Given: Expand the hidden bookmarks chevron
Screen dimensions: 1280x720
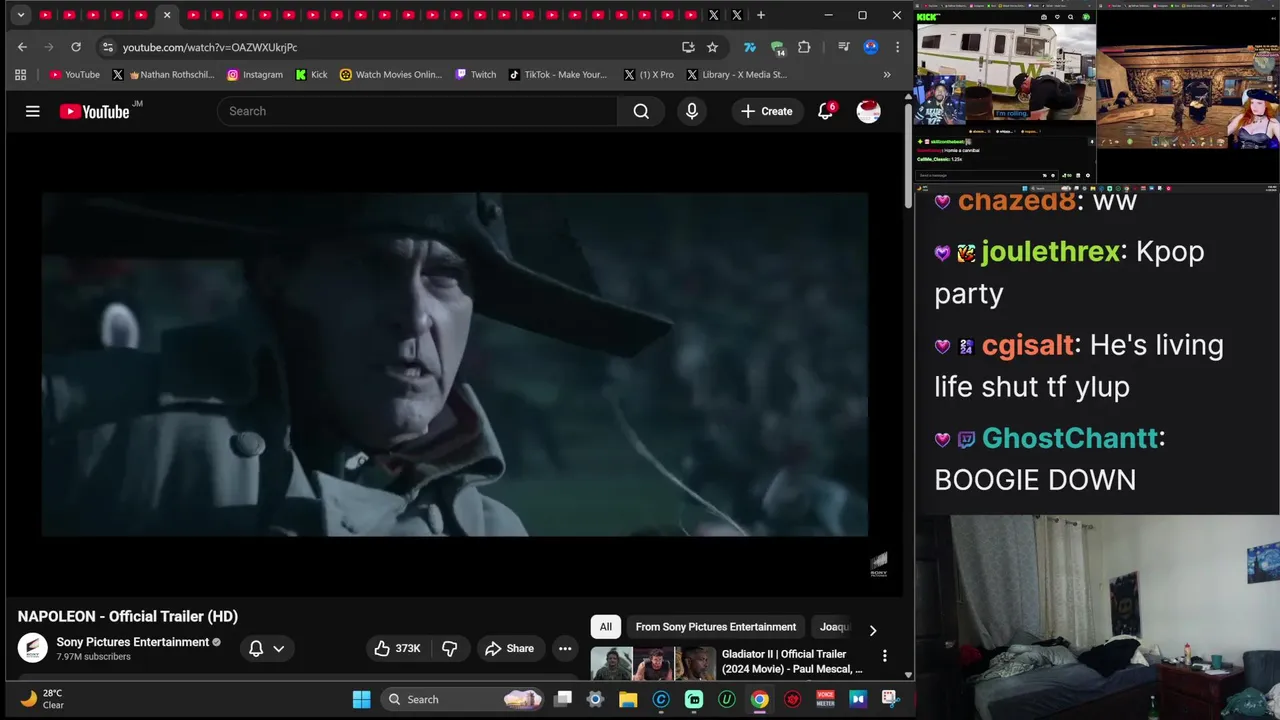Looking at the screenshot, I should pos(886,74).
